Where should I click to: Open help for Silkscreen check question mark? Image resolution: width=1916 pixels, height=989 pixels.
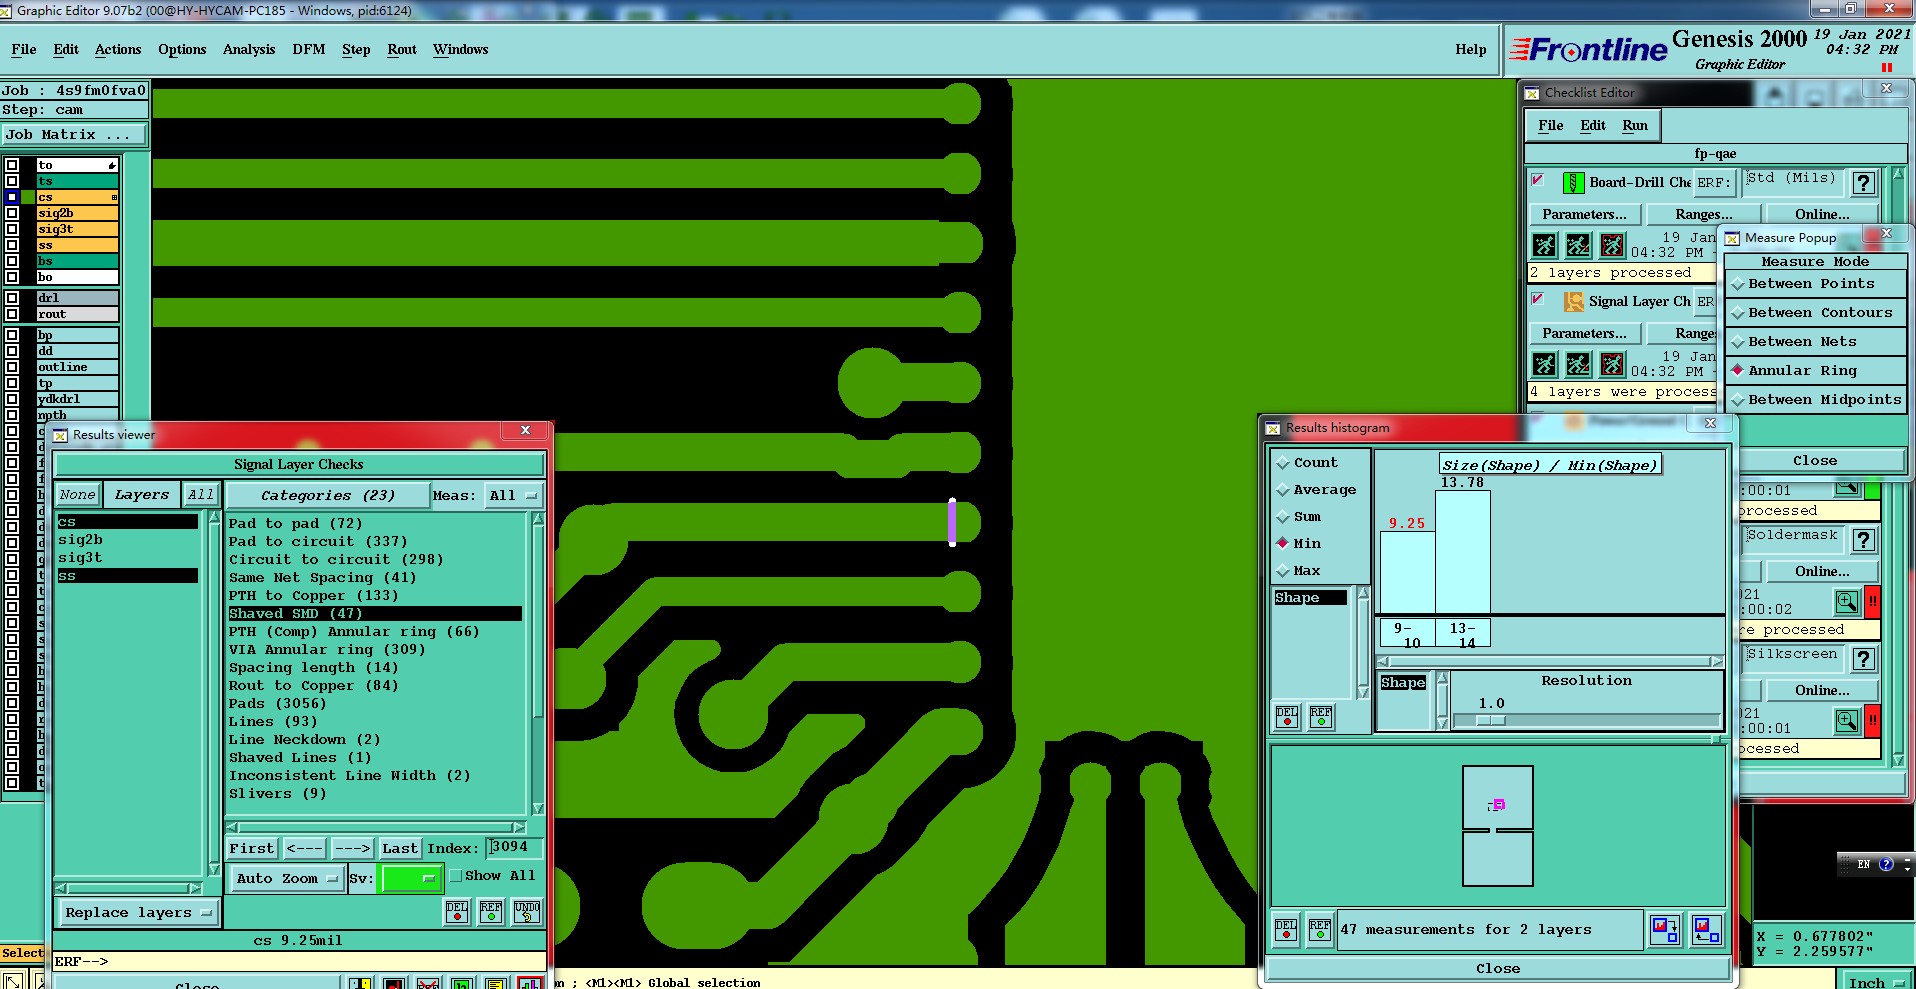pyautogui.click(x=1863, y=659)
